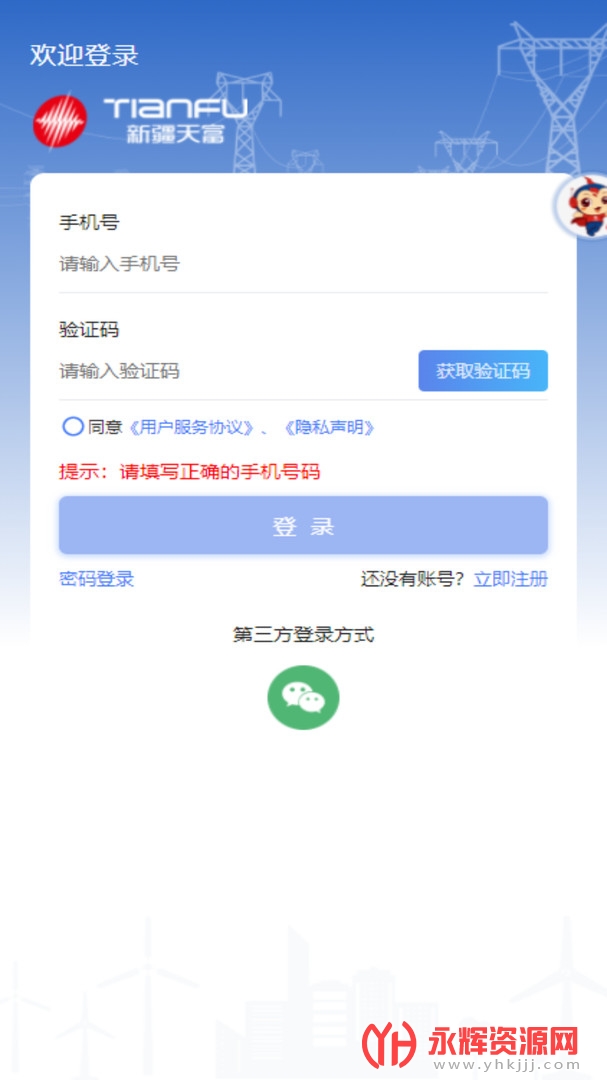Viewport: 607px width, 1080px height.
Task: Click the 立即注册 link
Action: (x=511, y=579)
